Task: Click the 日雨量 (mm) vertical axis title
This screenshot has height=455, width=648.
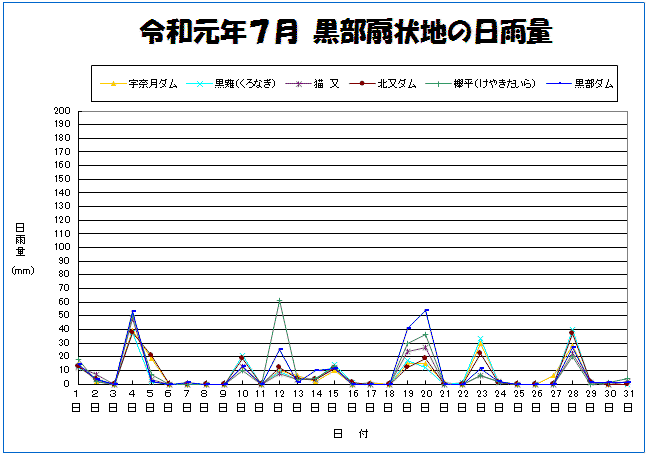Action: pyautogui.click(x=20, y=248)
